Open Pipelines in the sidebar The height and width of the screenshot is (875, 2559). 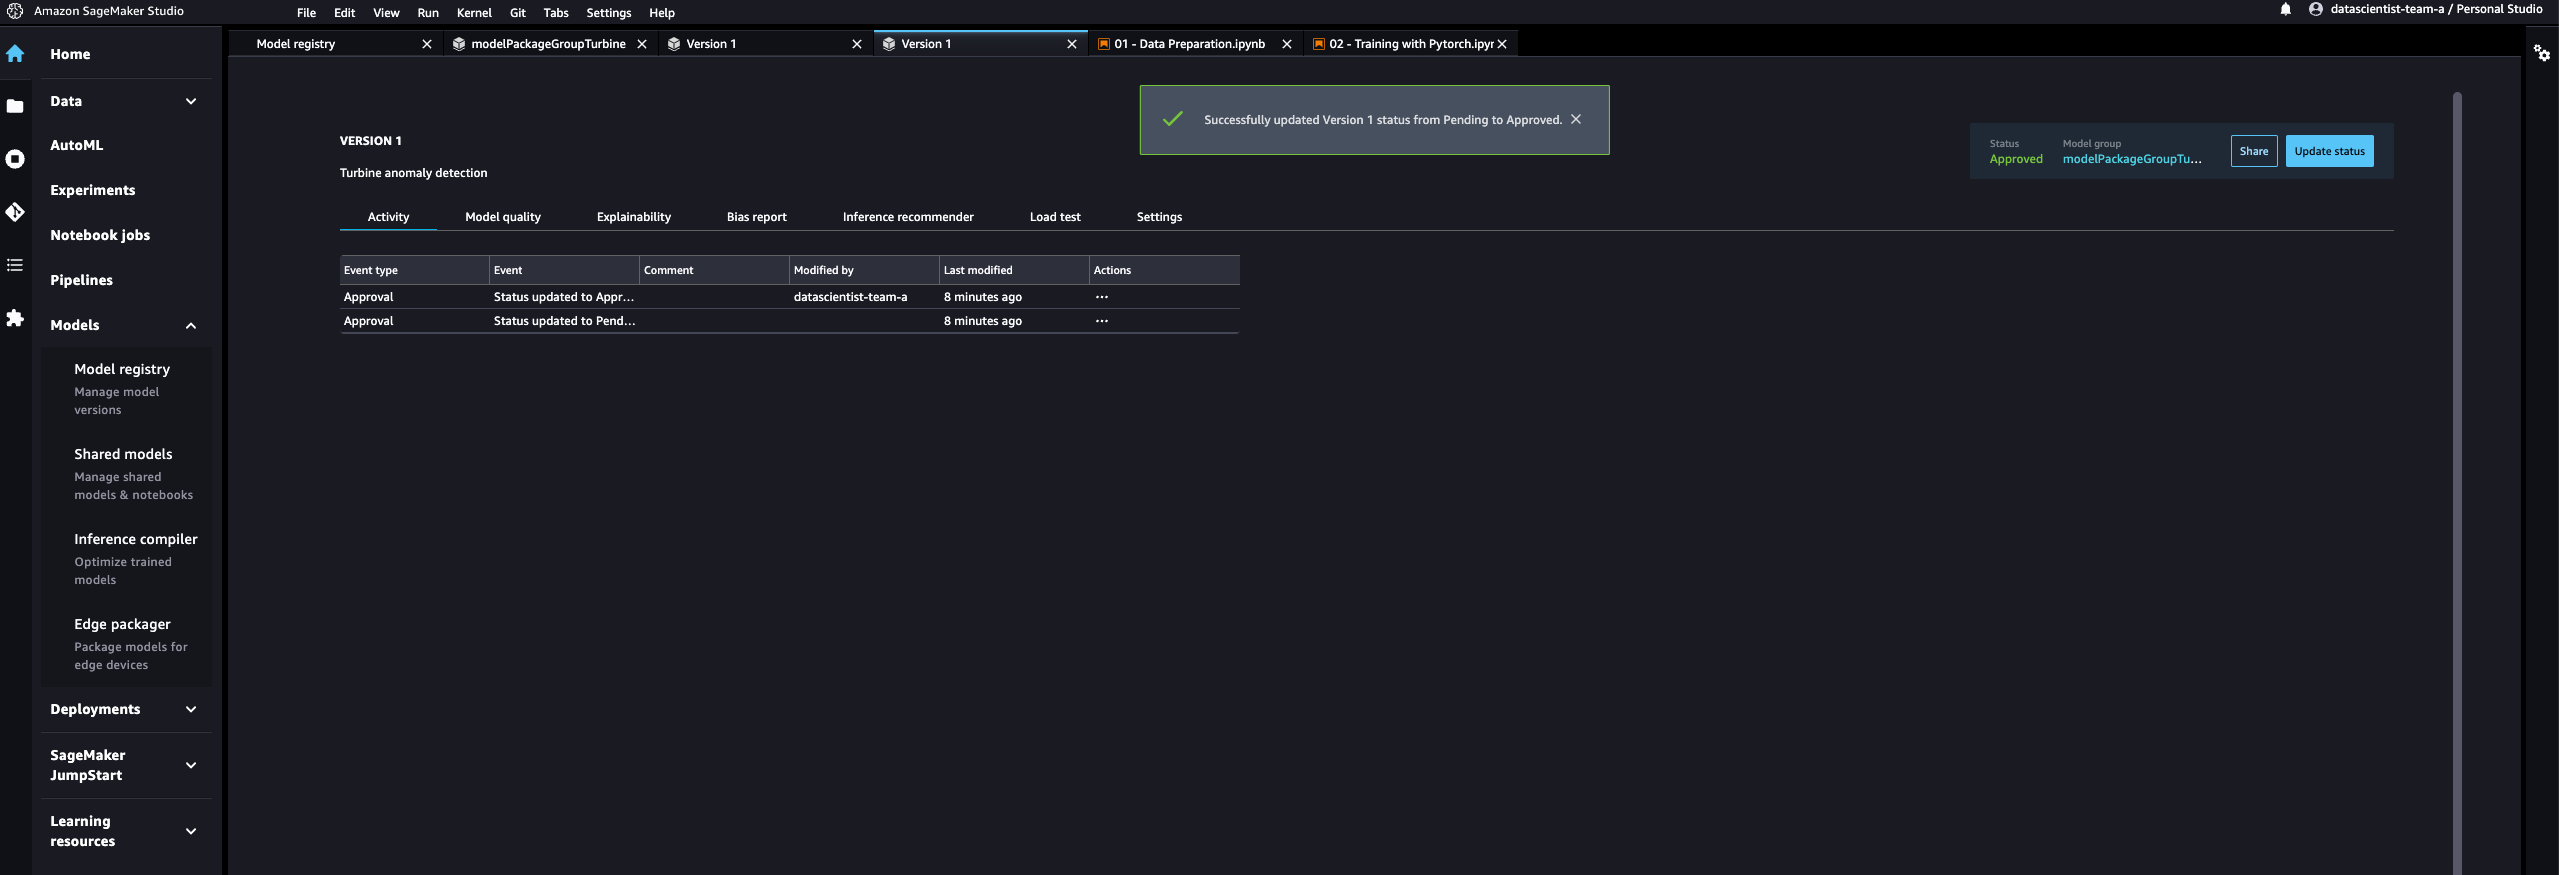82,280
